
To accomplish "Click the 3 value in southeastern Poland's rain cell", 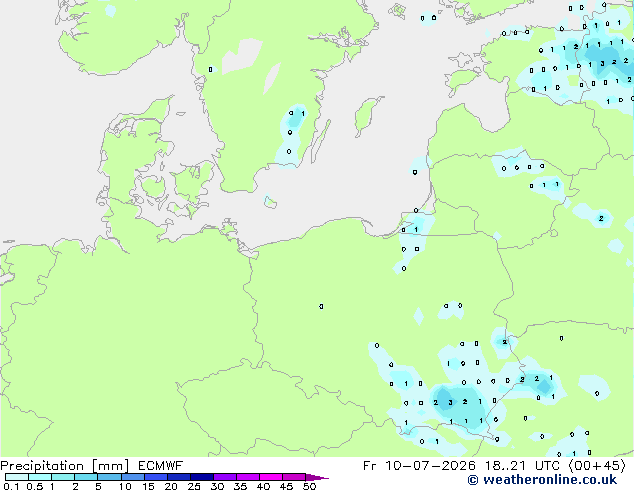I will (x=450, y=402).
